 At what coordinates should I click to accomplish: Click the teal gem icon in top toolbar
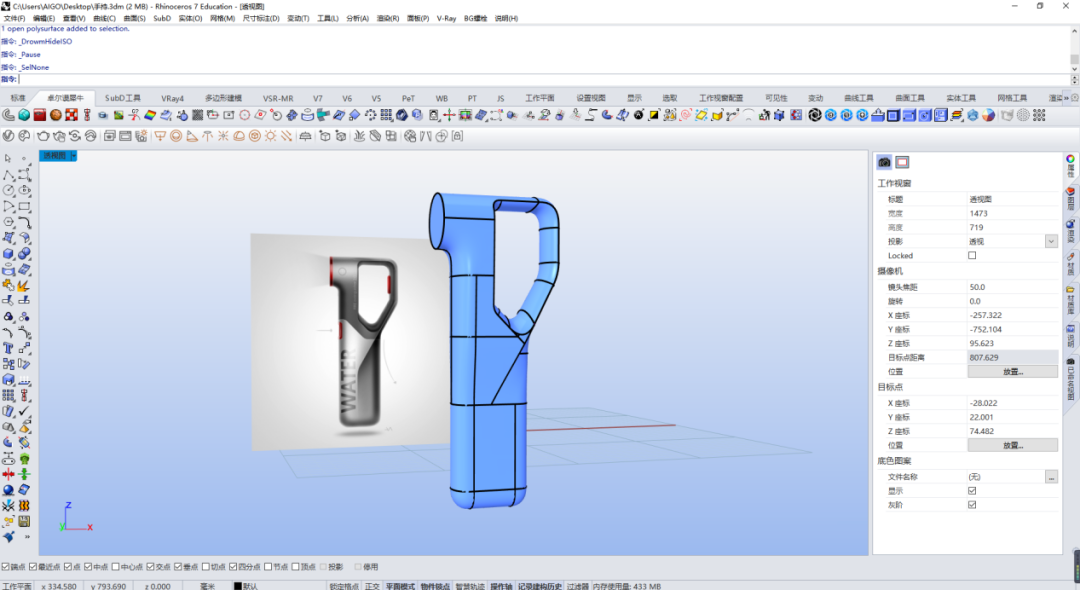click(x=24, y=115)
